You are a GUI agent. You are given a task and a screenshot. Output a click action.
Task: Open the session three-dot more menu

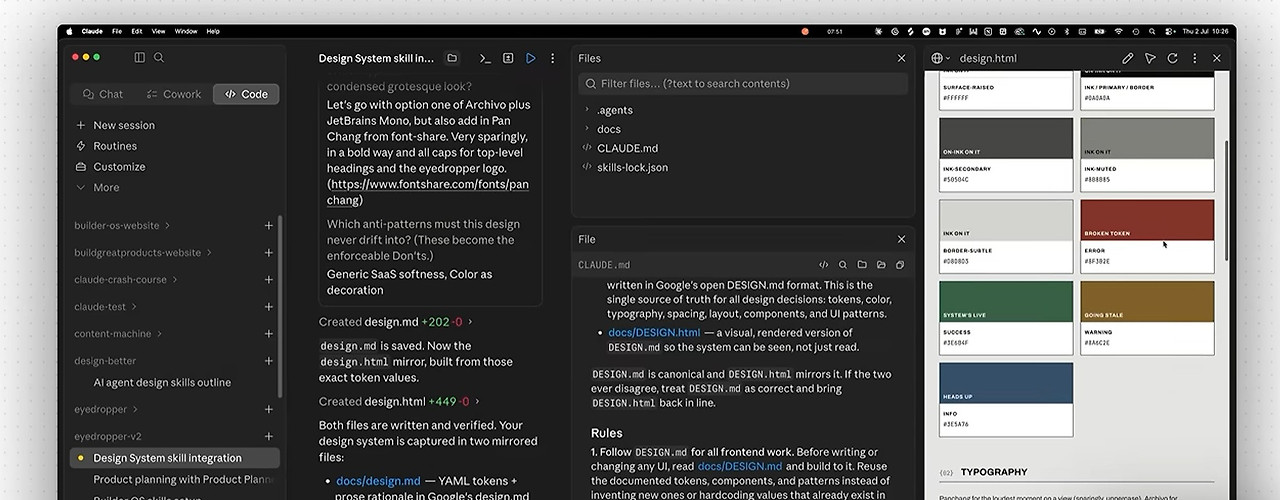tap(552, 58)
